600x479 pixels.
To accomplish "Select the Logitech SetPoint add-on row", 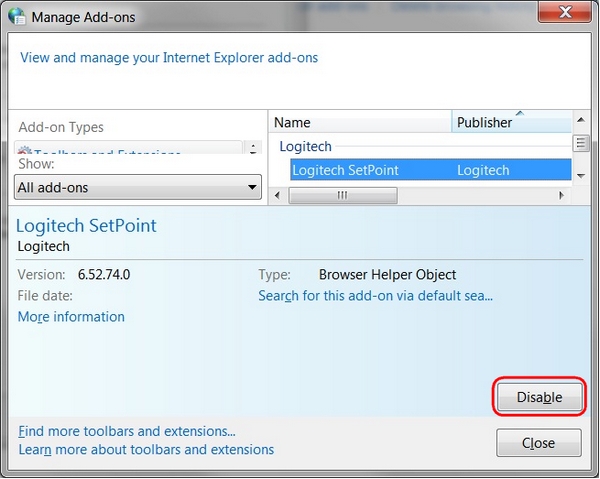I will pyautogui.click(x=430, y=170).
